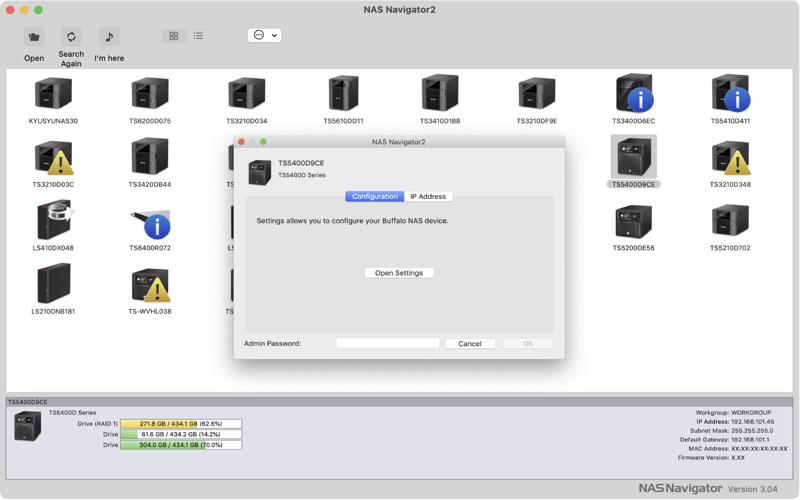Click the Search Again refresh icon
Screen dimensions: 800x500
tap(71, 37)
